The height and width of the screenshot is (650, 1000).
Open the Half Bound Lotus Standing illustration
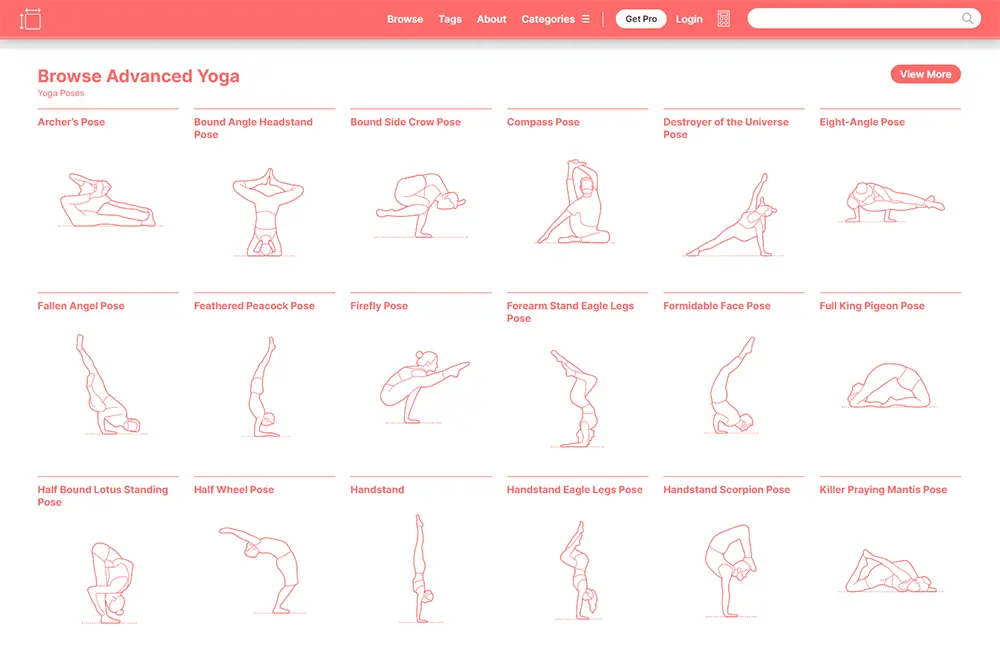coord(110,583)
